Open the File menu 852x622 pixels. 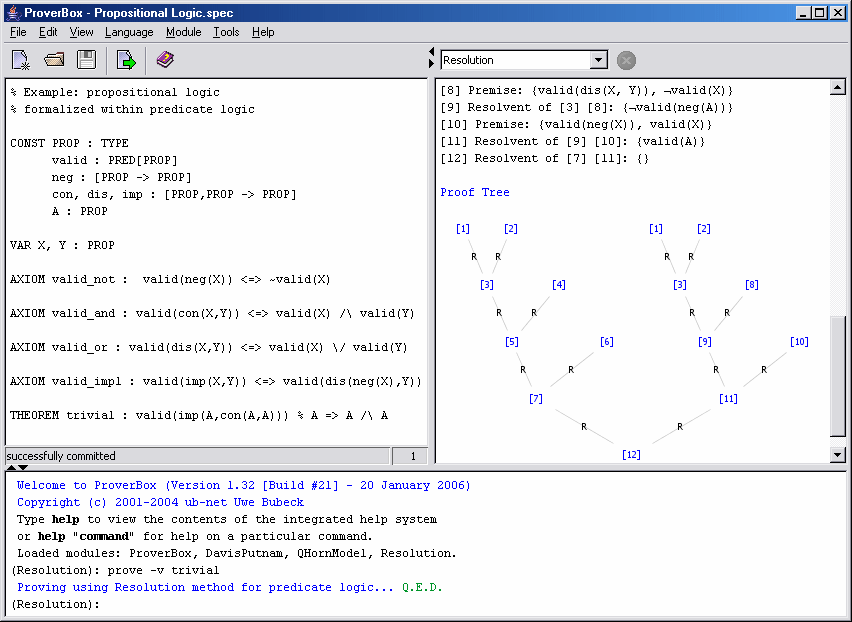coord(18,32)
